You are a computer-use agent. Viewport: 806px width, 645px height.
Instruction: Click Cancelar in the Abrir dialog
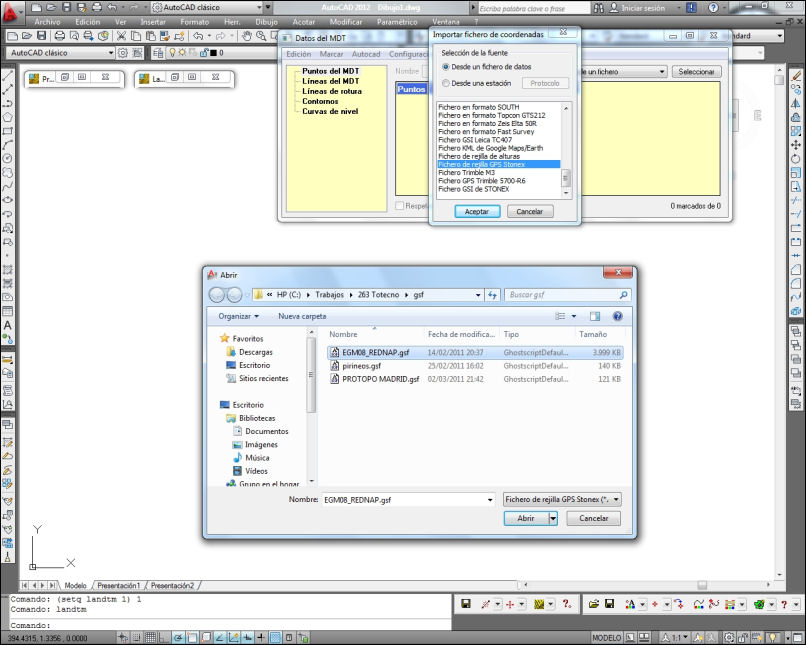click(x=594, y=518)
